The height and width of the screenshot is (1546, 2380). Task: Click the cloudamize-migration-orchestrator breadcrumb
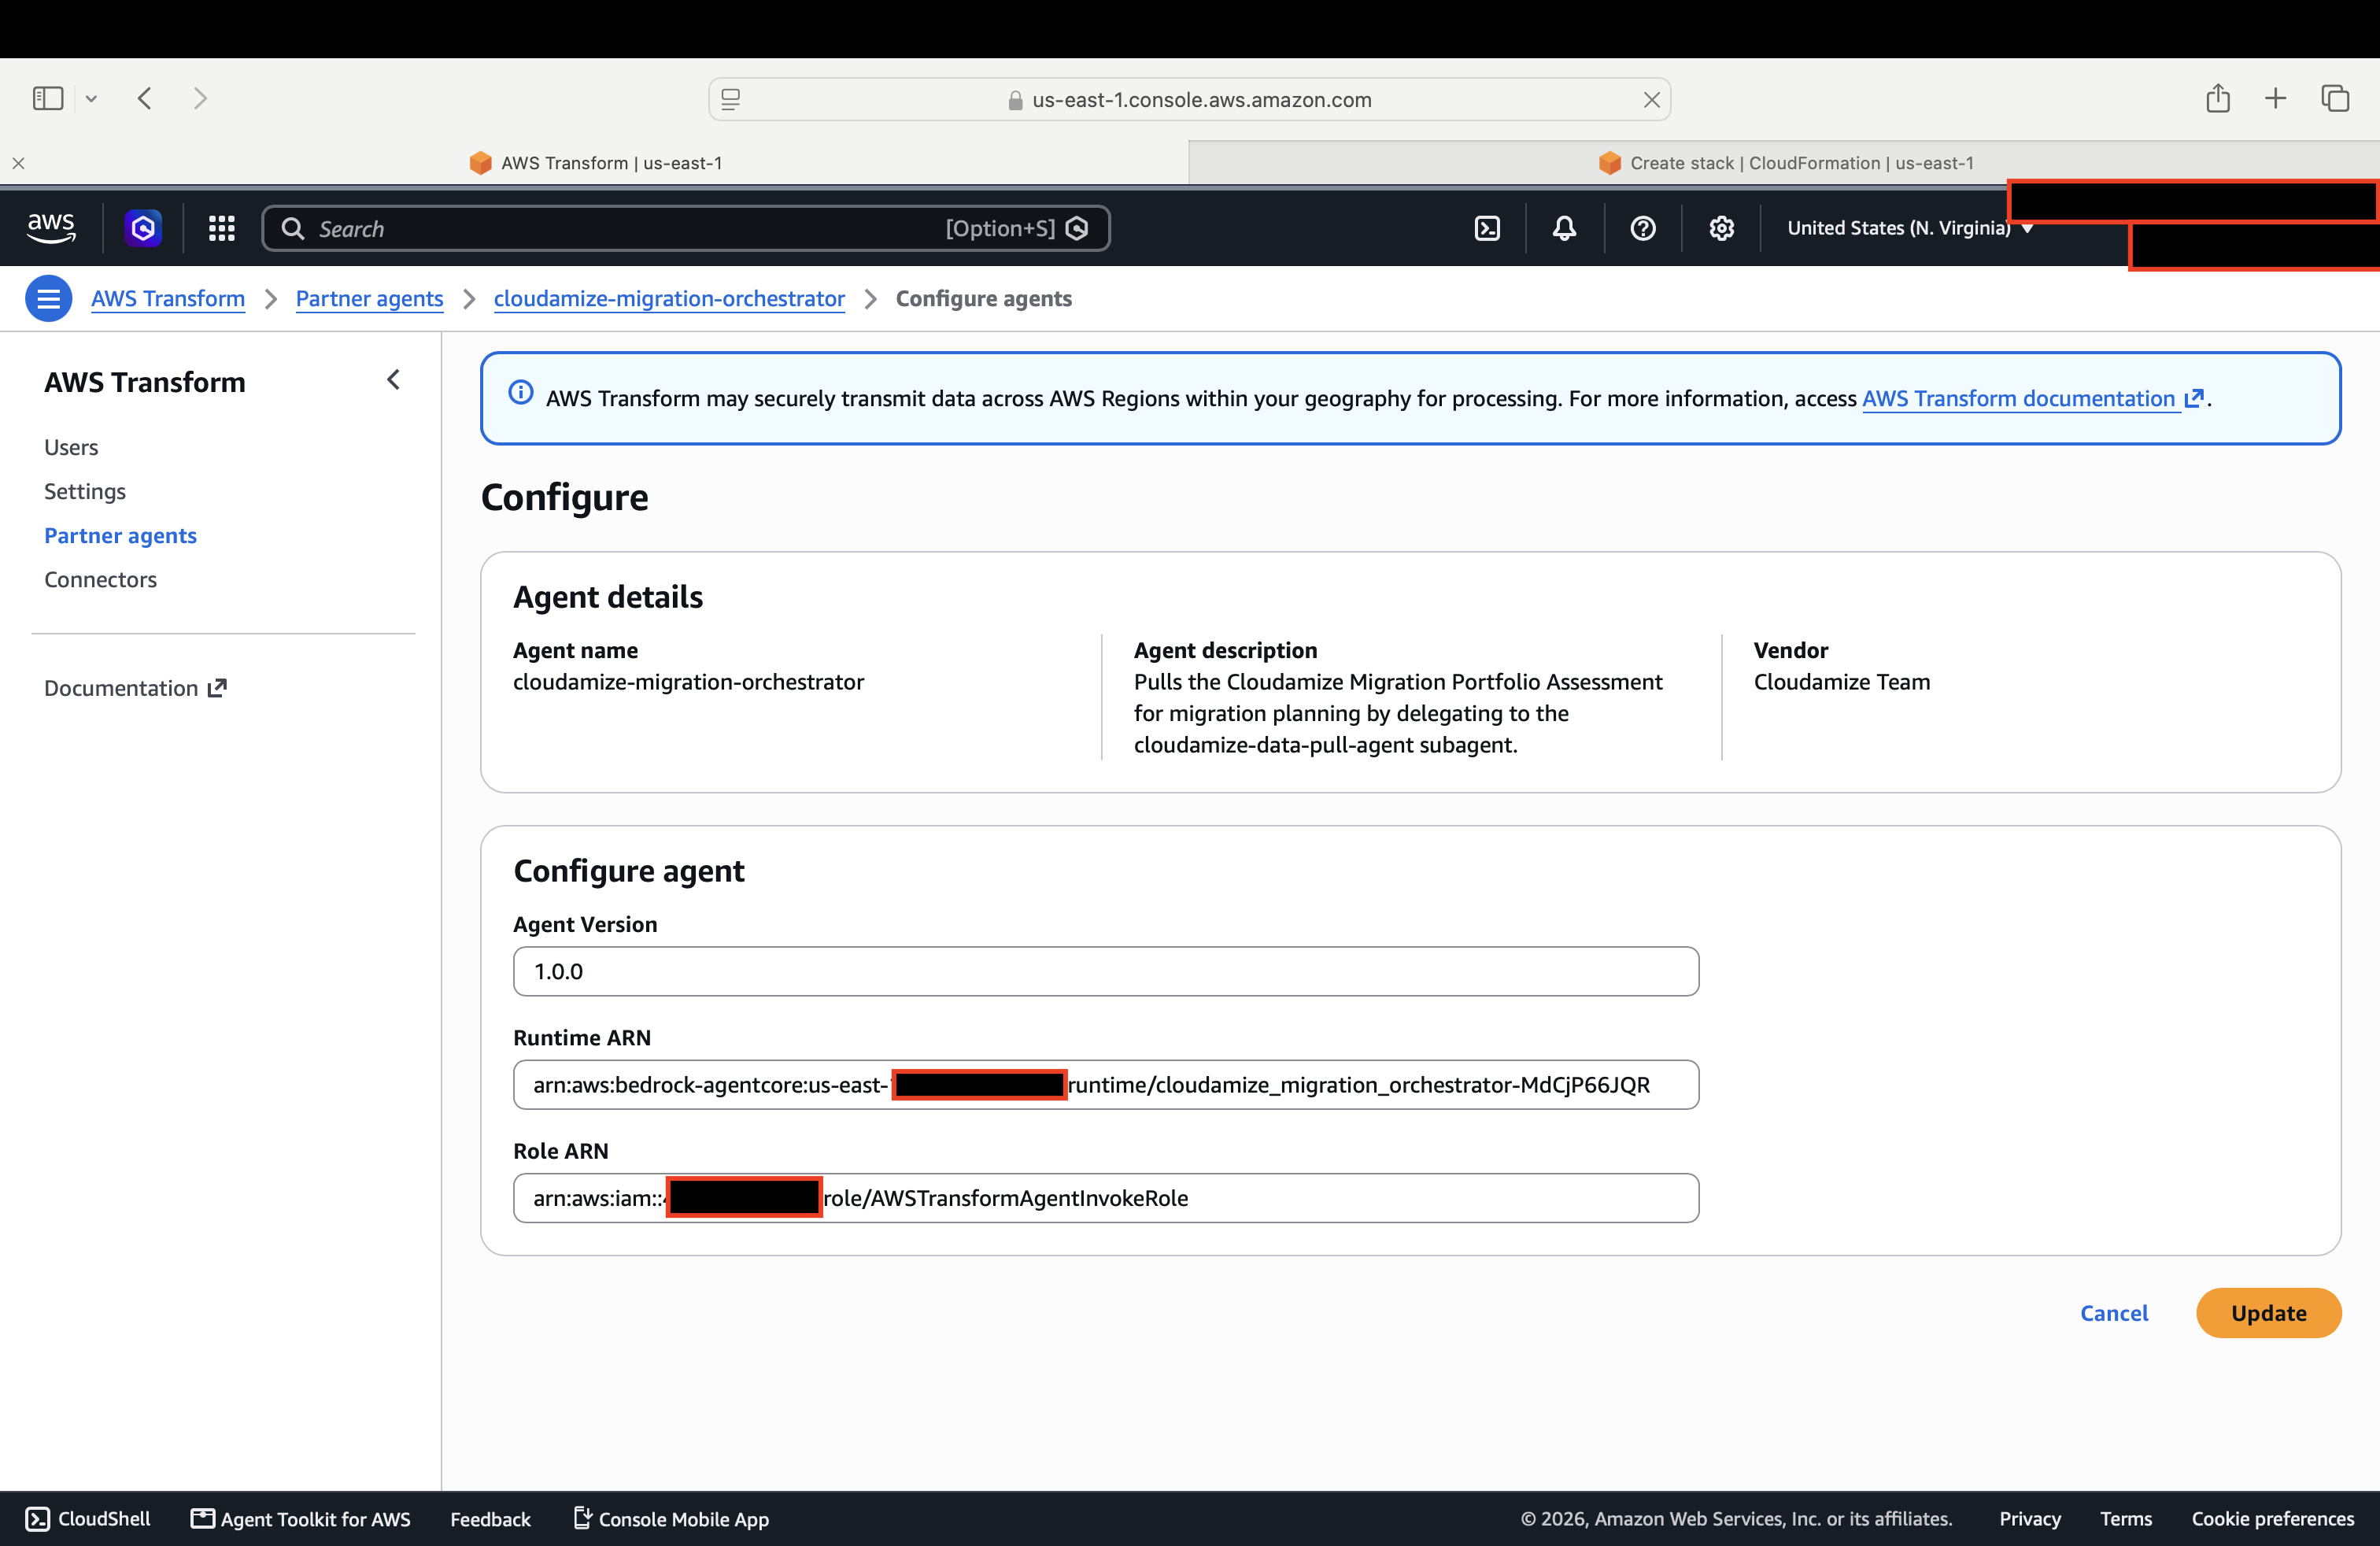[x=669, y=298]
